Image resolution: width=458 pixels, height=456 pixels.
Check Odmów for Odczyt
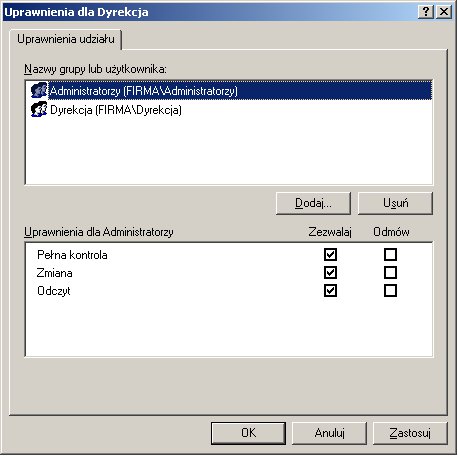[x=390, y=291]
